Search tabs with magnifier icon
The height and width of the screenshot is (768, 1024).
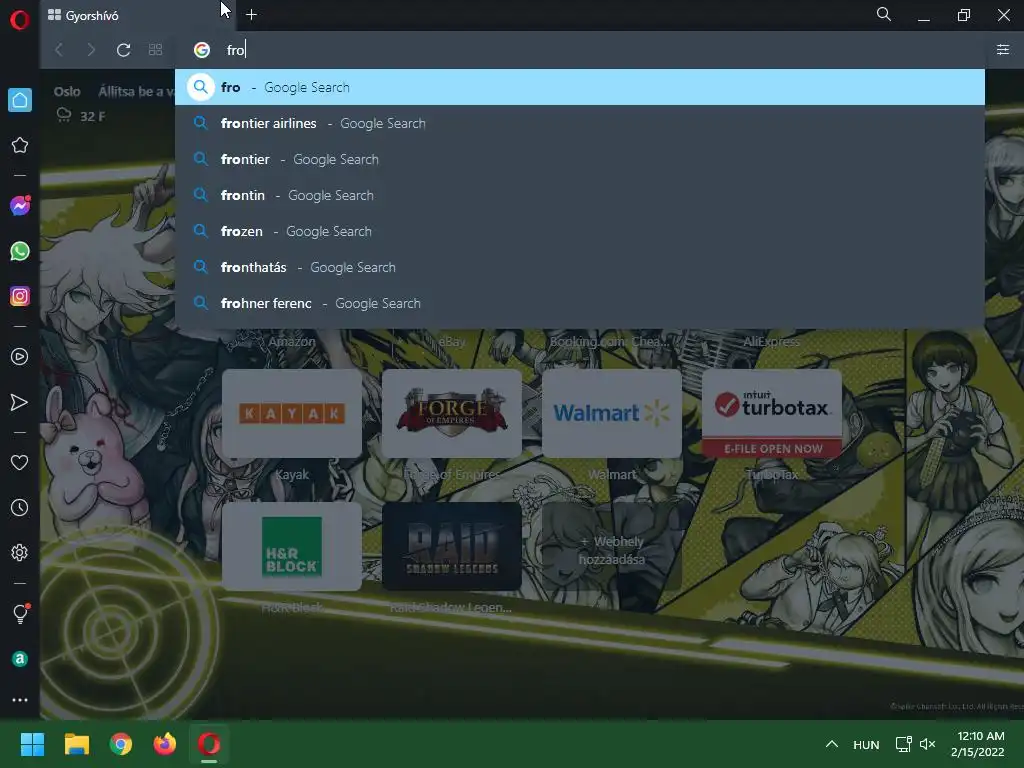884,14
